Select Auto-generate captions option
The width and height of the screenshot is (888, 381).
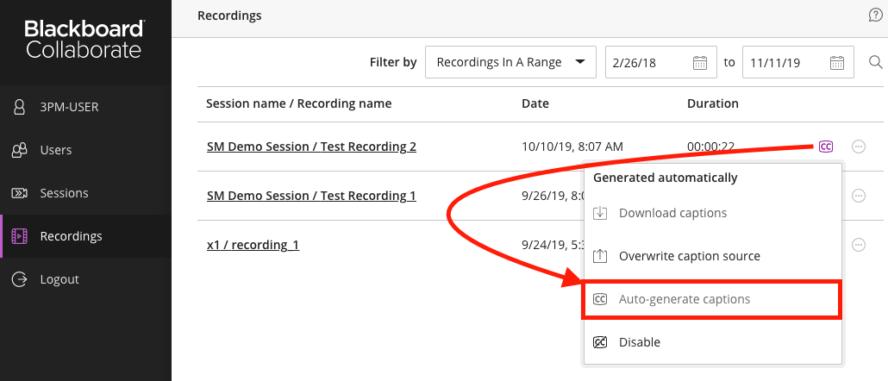[712, 299]
